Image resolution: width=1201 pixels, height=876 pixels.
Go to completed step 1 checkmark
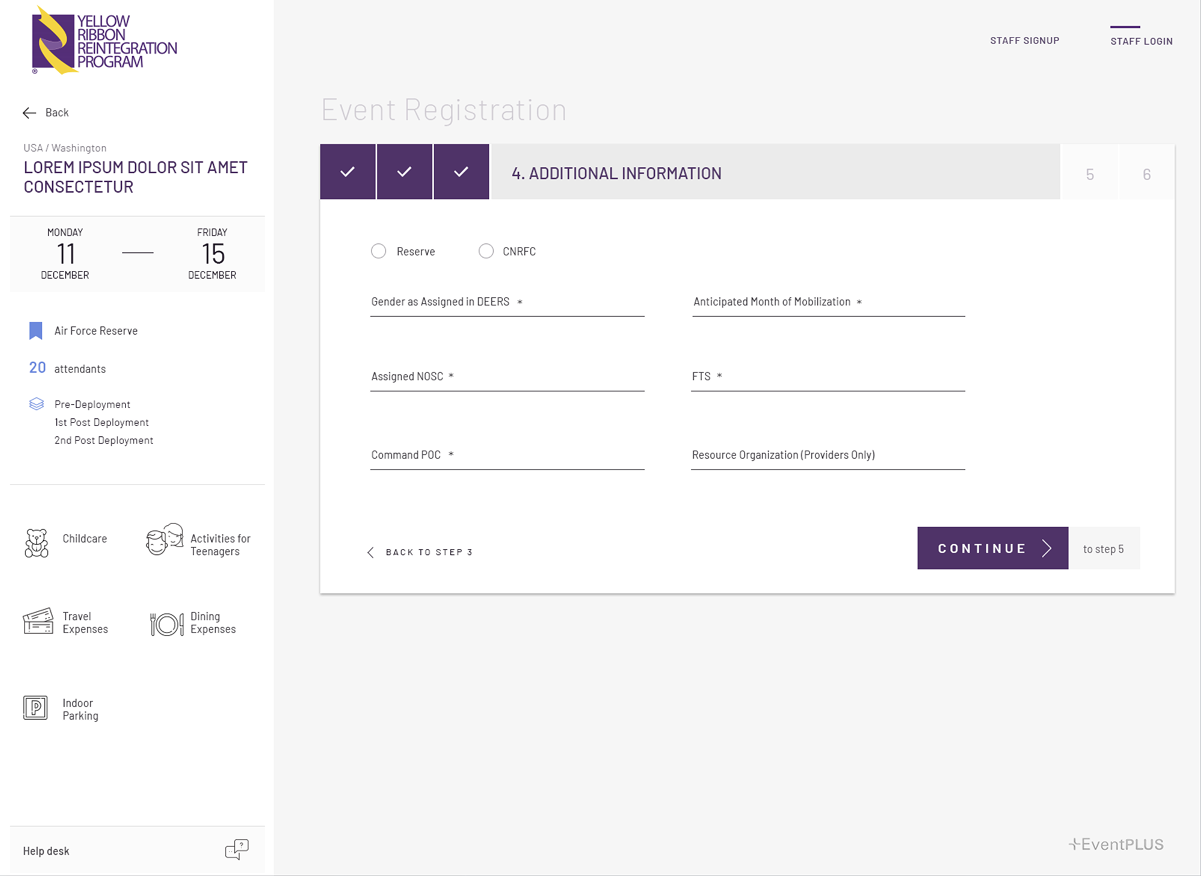coord(348,172)
